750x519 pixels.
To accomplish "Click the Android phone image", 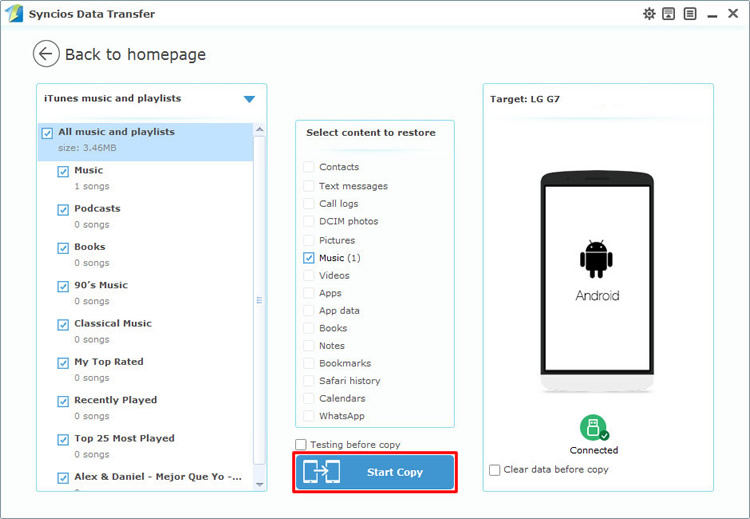I will point(597,282).
